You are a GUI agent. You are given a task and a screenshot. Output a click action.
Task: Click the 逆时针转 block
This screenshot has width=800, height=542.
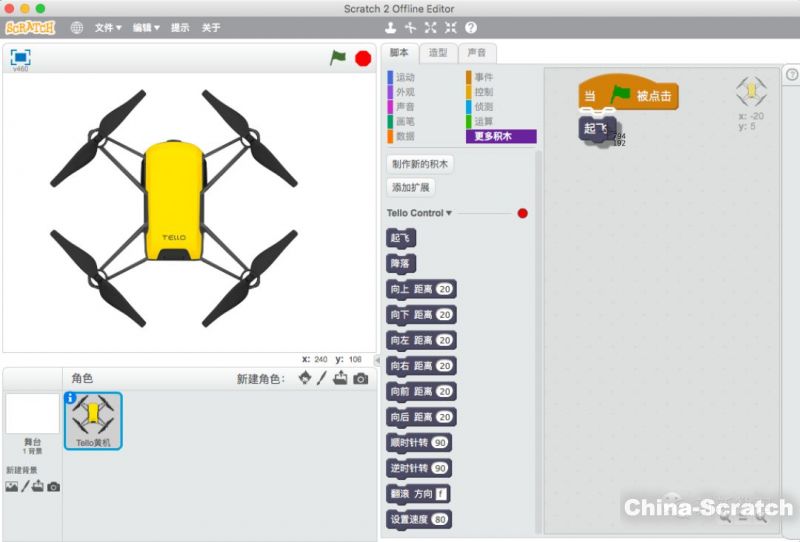[418, 469]
